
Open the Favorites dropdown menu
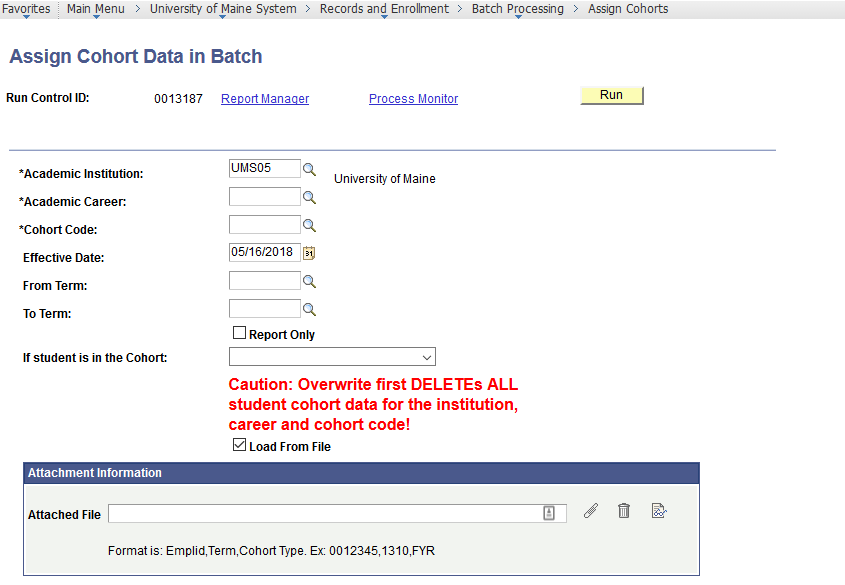click(26, 9)
